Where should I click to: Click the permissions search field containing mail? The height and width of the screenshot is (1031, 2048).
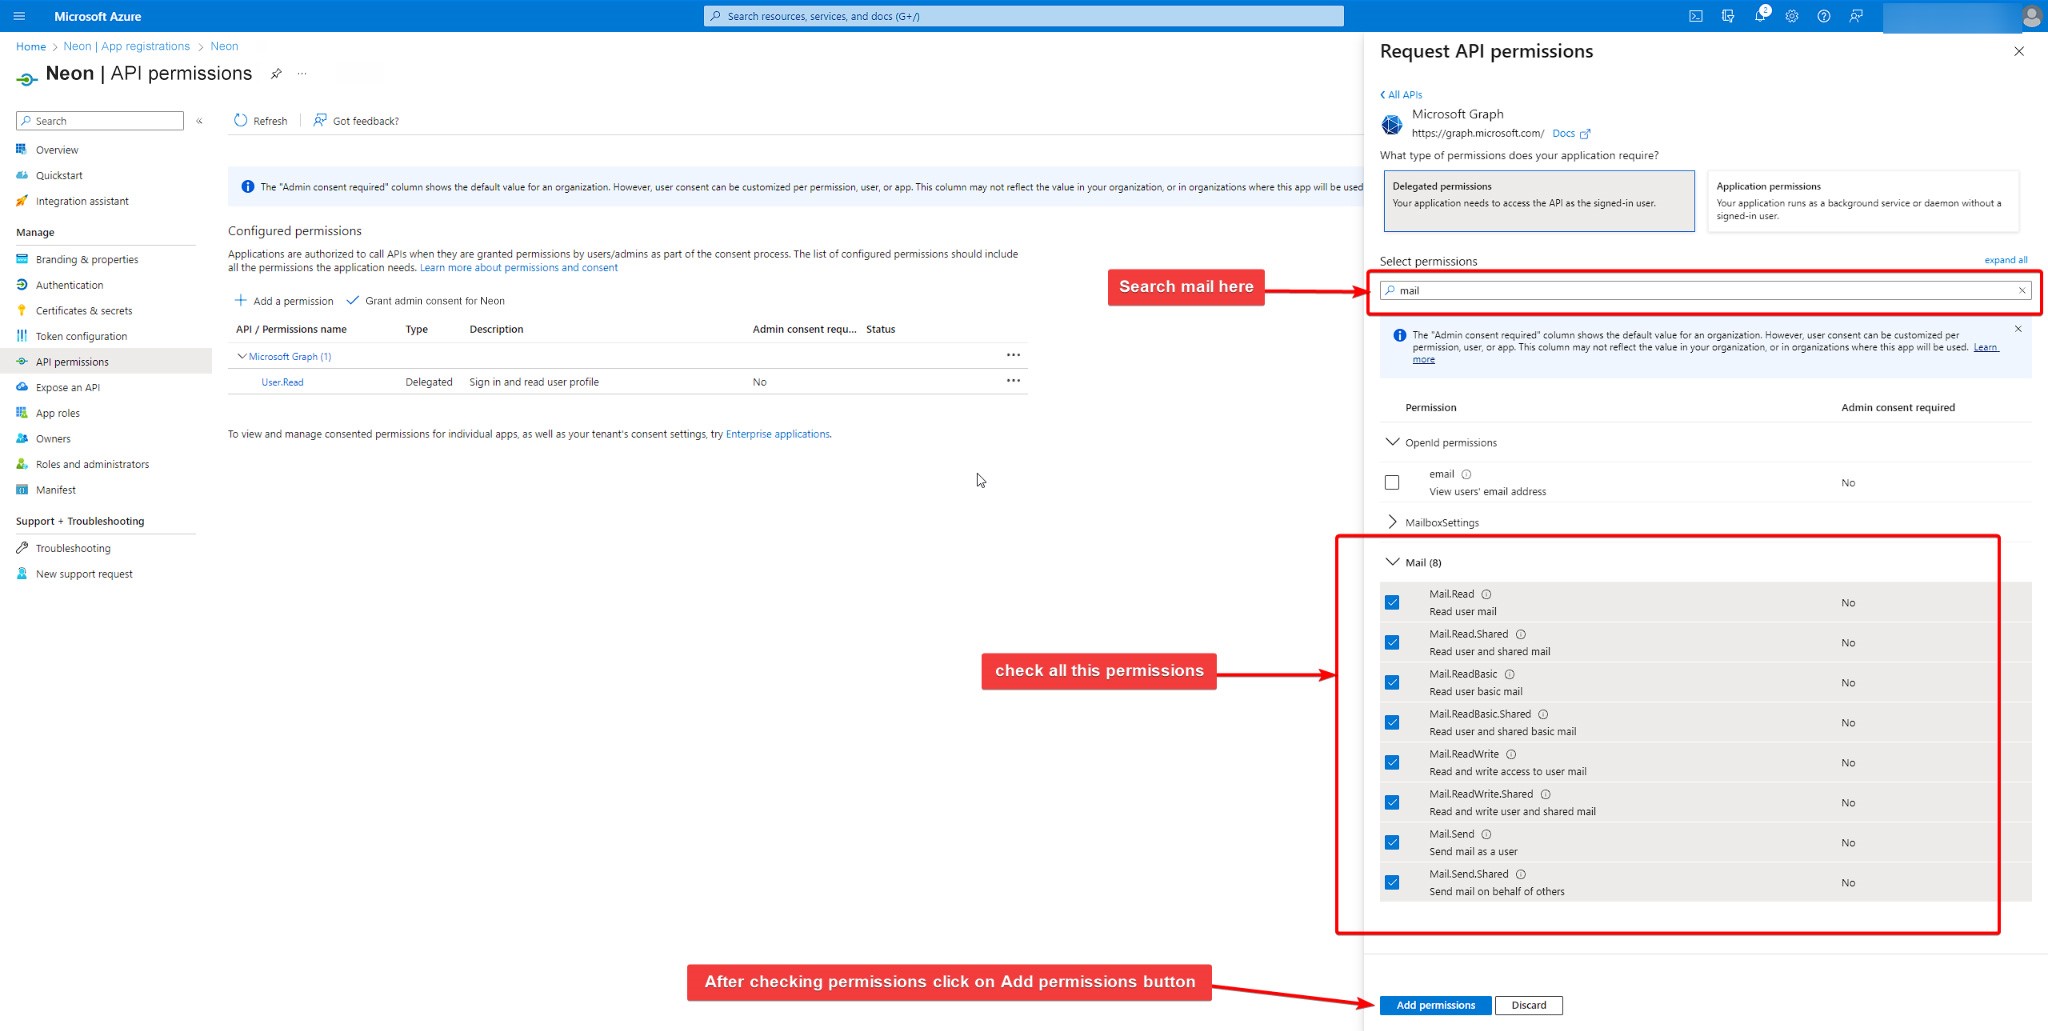[x=1700, y=291]
